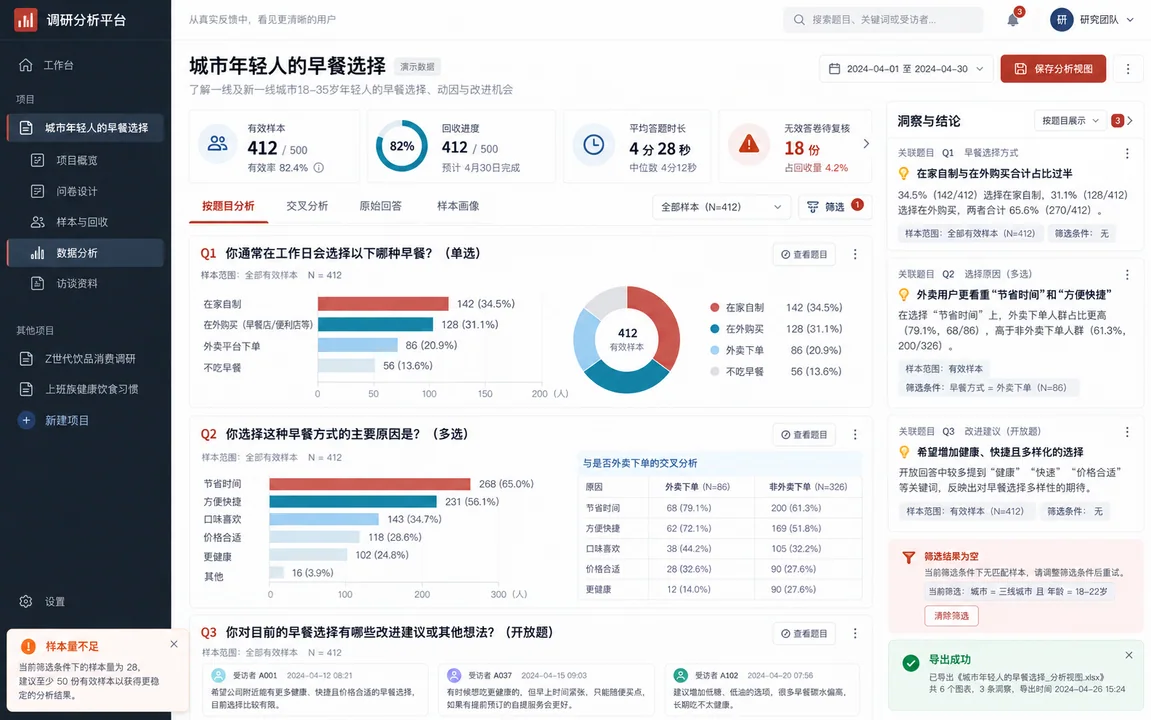Open date range 2024-04-01 至 2024-04-30 dropdown
The image size is (1151, 720).
pos(907,69)
